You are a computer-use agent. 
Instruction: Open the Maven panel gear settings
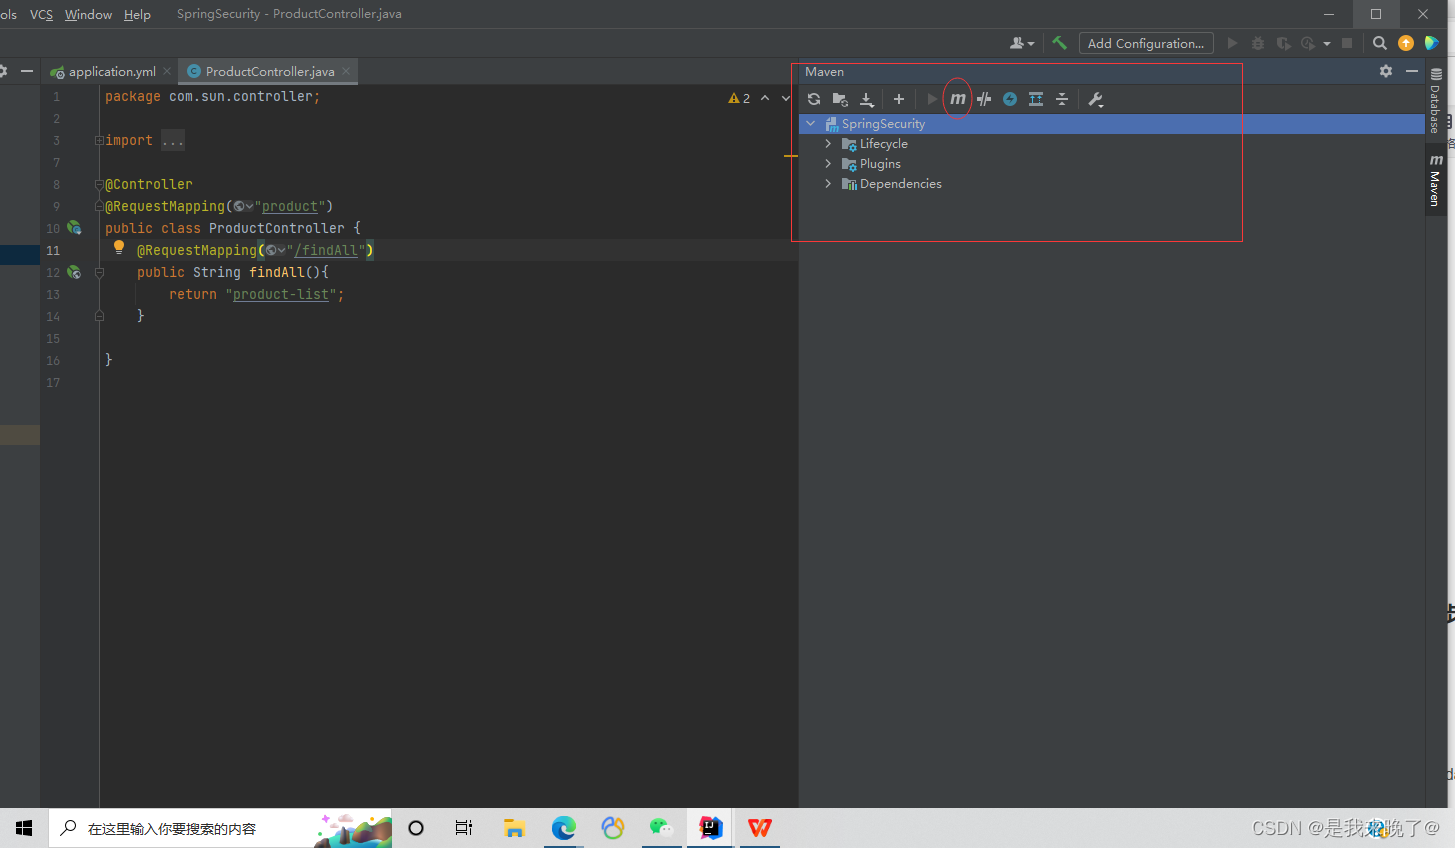1386,71
